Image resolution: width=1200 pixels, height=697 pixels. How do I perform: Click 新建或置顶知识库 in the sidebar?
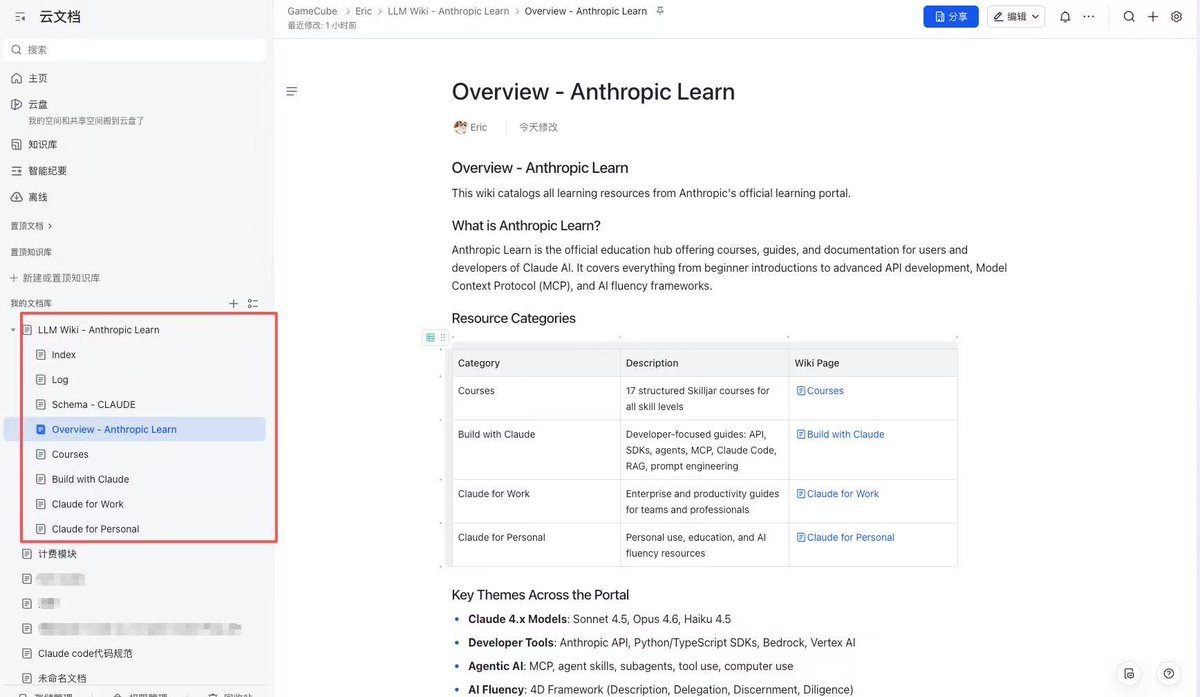(x=55, y=278)
